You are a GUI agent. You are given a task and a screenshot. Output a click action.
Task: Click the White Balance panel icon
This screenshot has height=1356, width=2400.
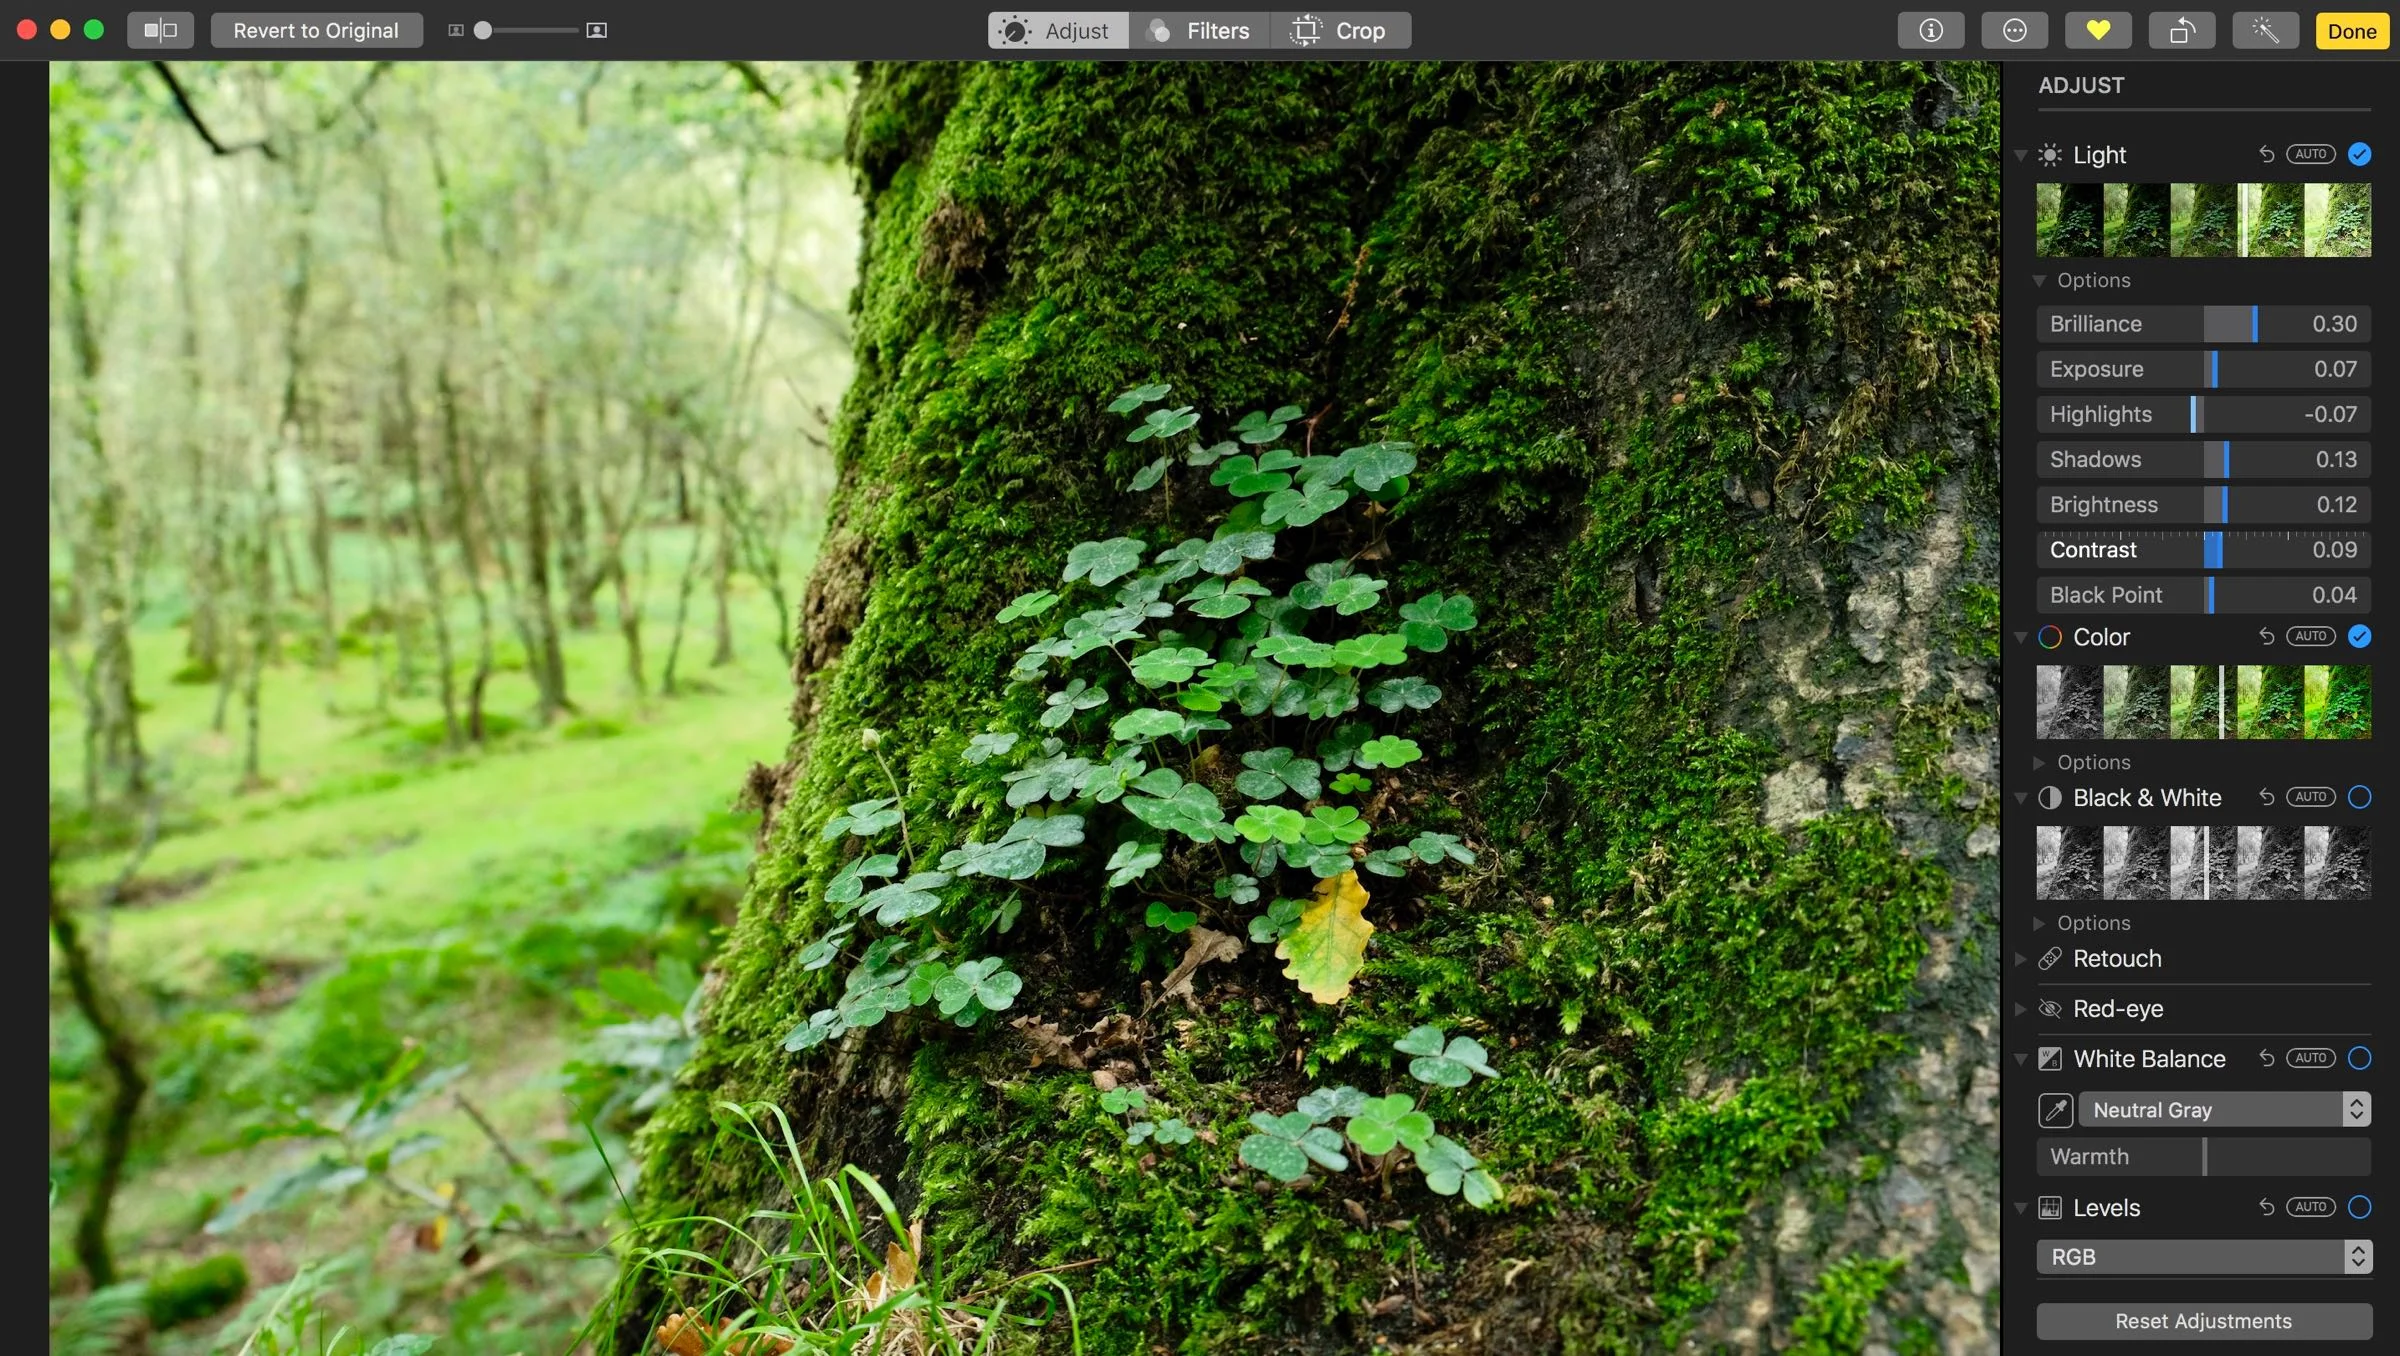pos(2050,1059)
